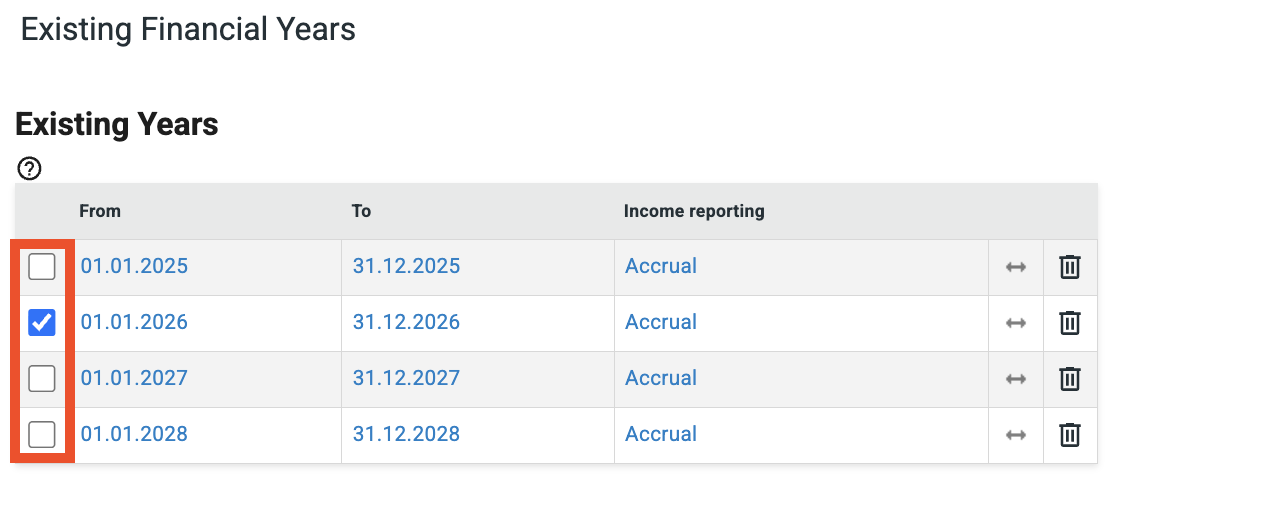Check the 2025 financial year checkbox
1288x518 pixels.
tap(42, 267)
